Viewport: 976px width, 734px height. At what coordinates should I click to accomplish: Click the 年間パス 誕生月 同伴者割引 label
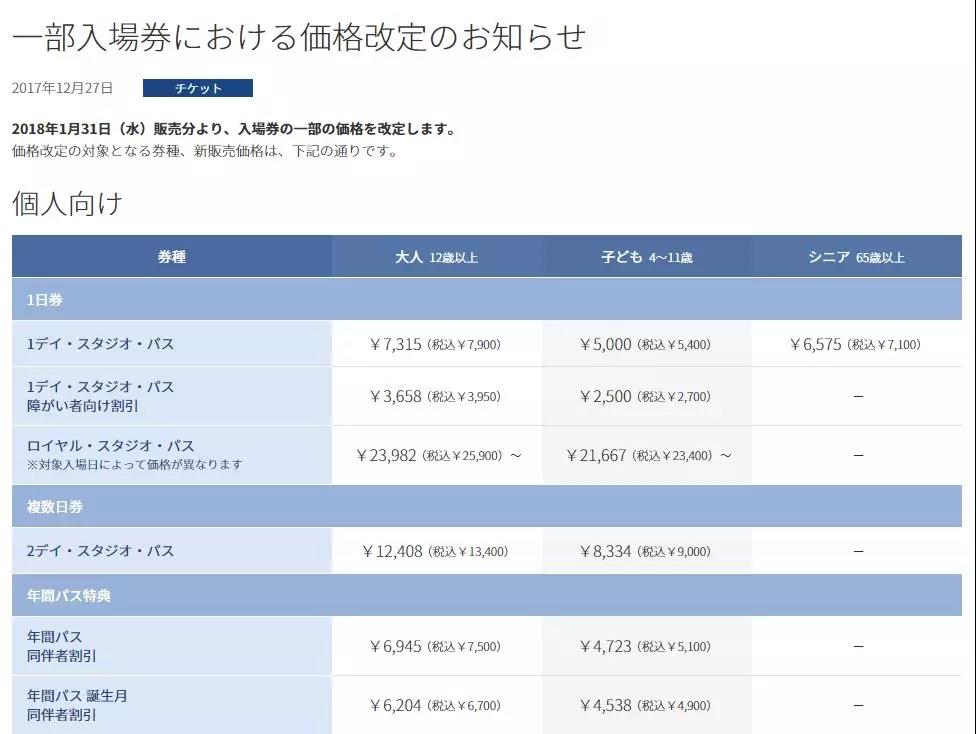(77, 705)
